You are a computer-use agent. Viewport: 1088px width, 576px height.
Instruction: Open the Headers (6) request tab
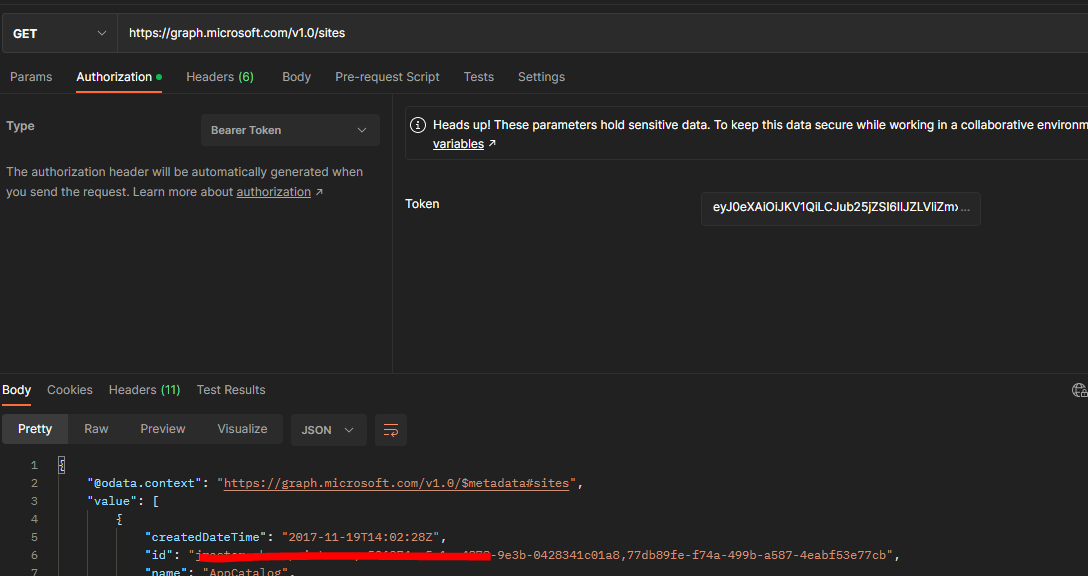tap(220, 77)
